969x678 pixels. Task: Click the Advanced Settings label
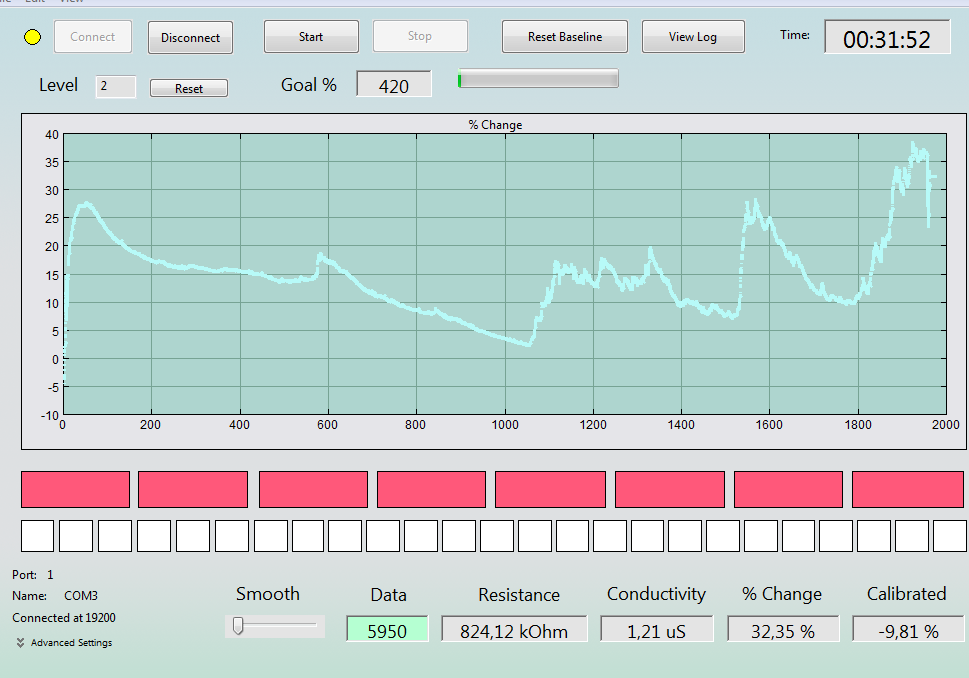click(72, 643)
